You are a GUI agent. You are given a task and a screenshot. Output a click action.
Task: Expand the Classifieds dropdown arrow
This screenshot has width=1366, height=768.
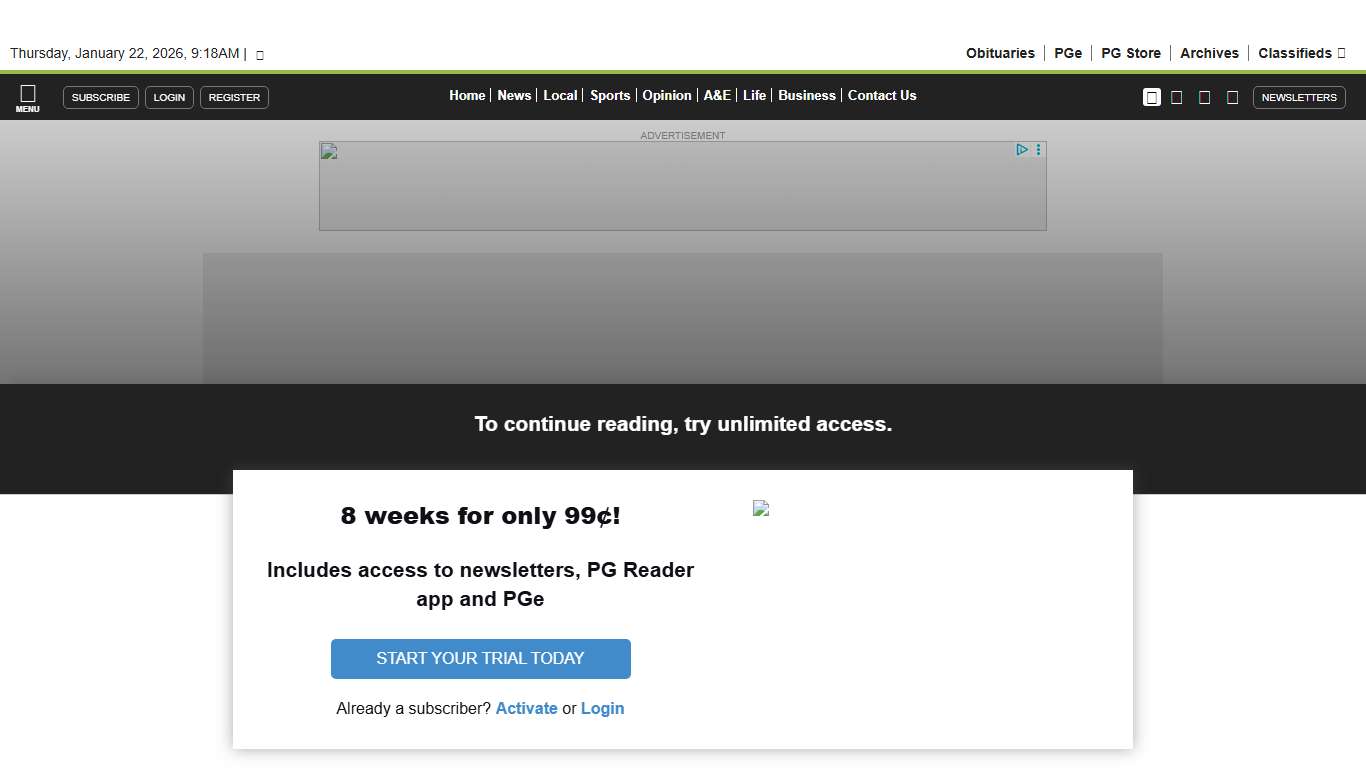point(1342,53)
